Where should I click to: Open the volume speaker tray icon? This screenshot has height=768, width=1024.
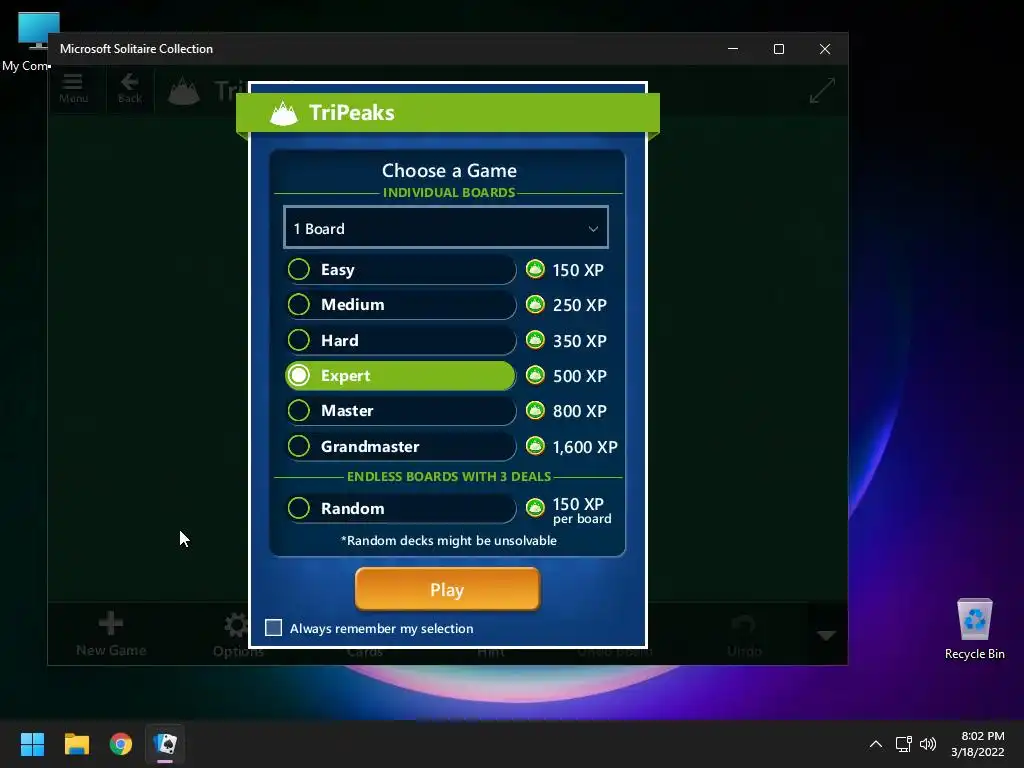(x=928, y=744)
